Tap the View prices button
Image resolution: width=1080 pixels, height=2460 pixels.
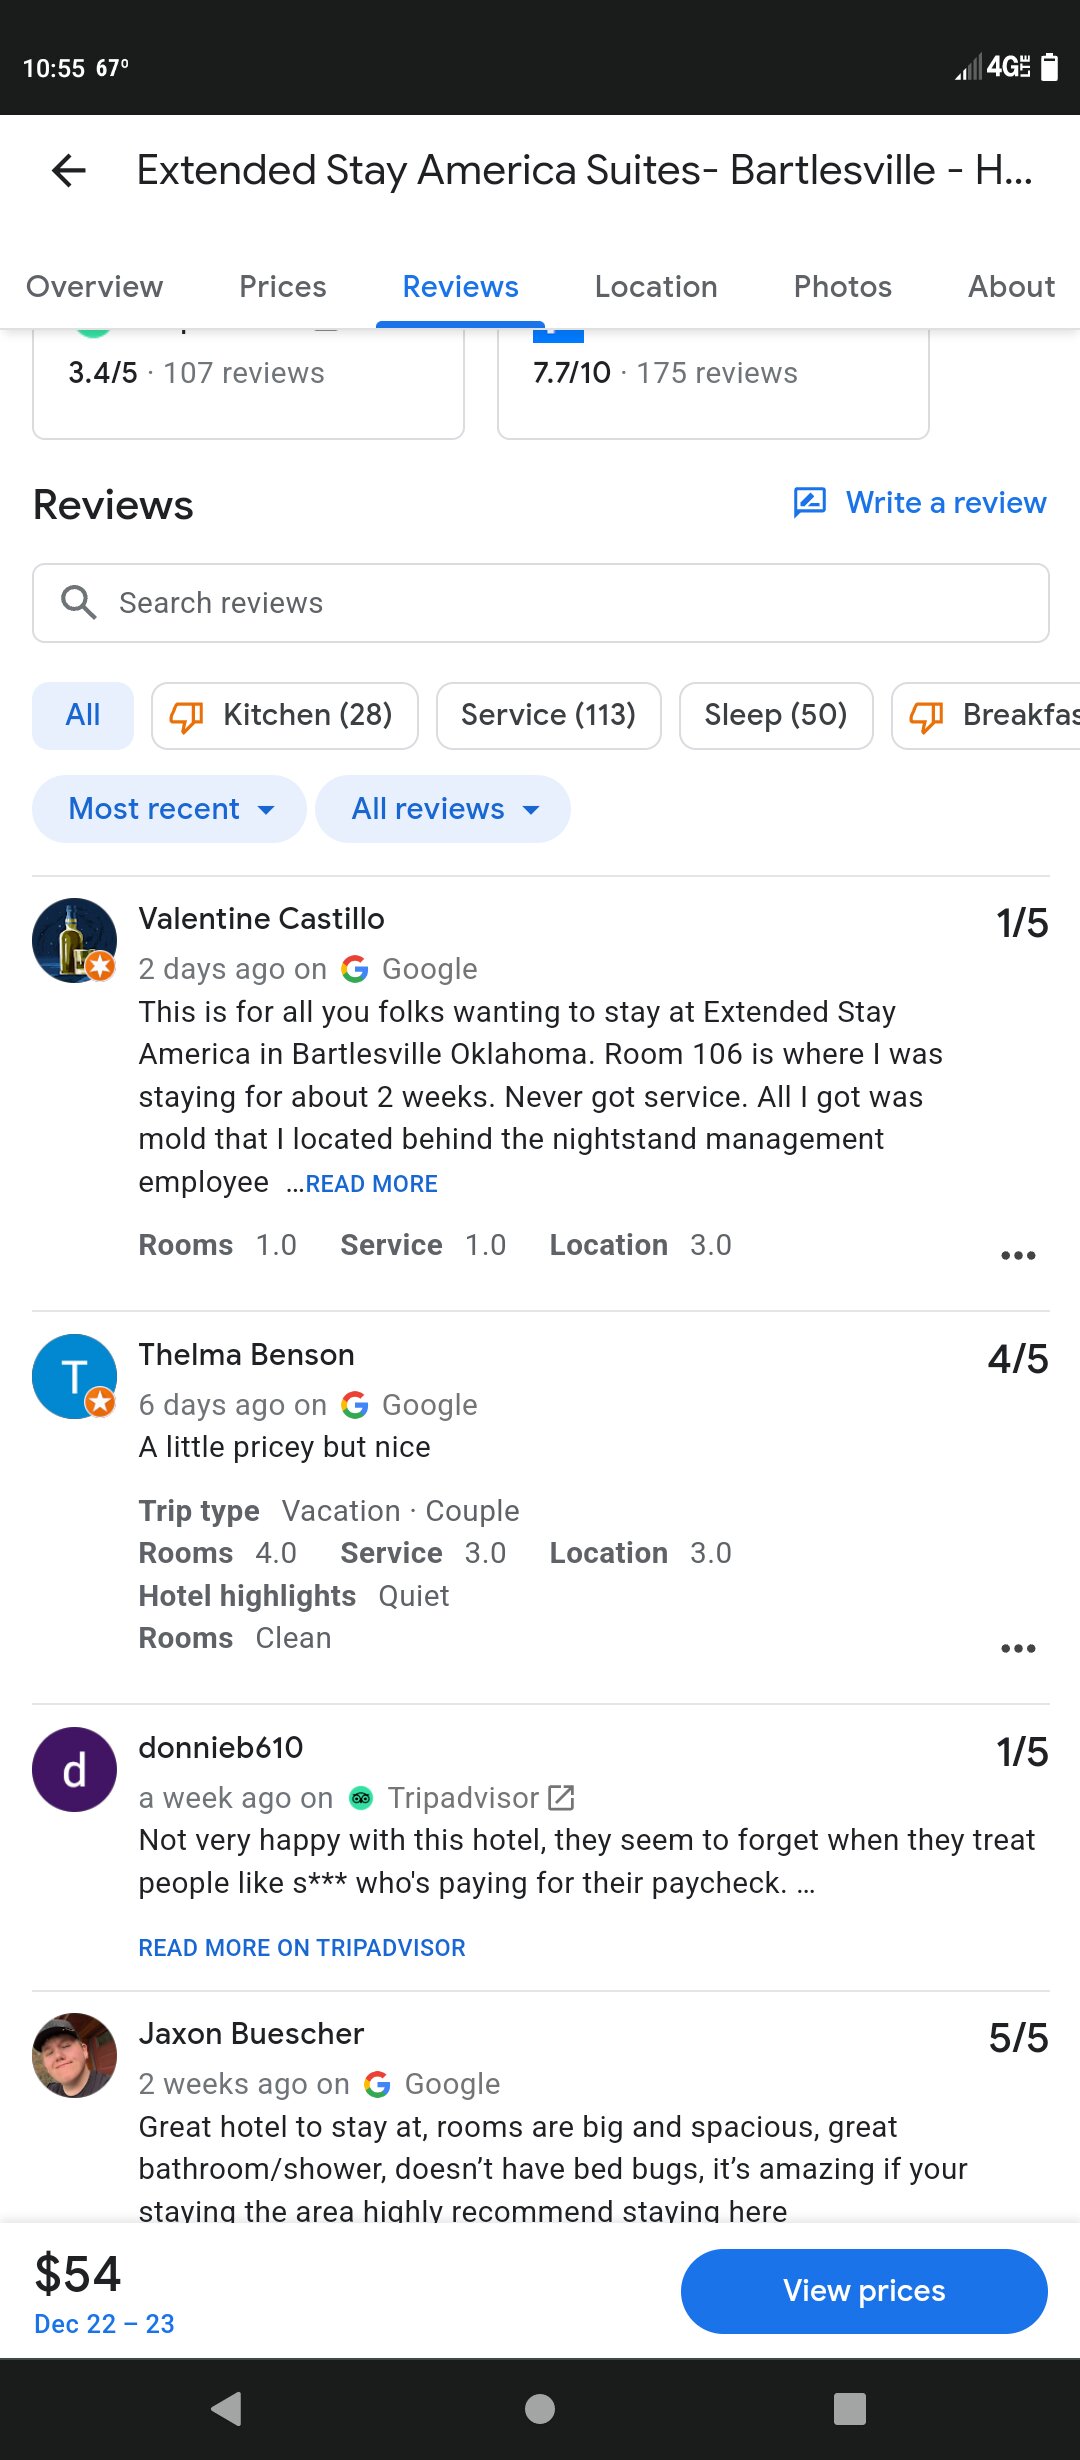[x=864, y=2291]
